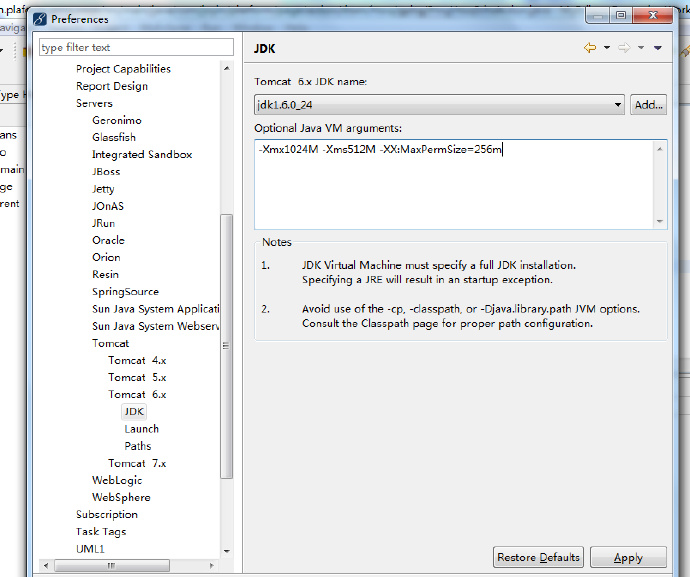Minimize the Preferences dialog
Image resolution: width=690 pixels, height=577 pixels.
pyautogui.click(x=598, y=16)
